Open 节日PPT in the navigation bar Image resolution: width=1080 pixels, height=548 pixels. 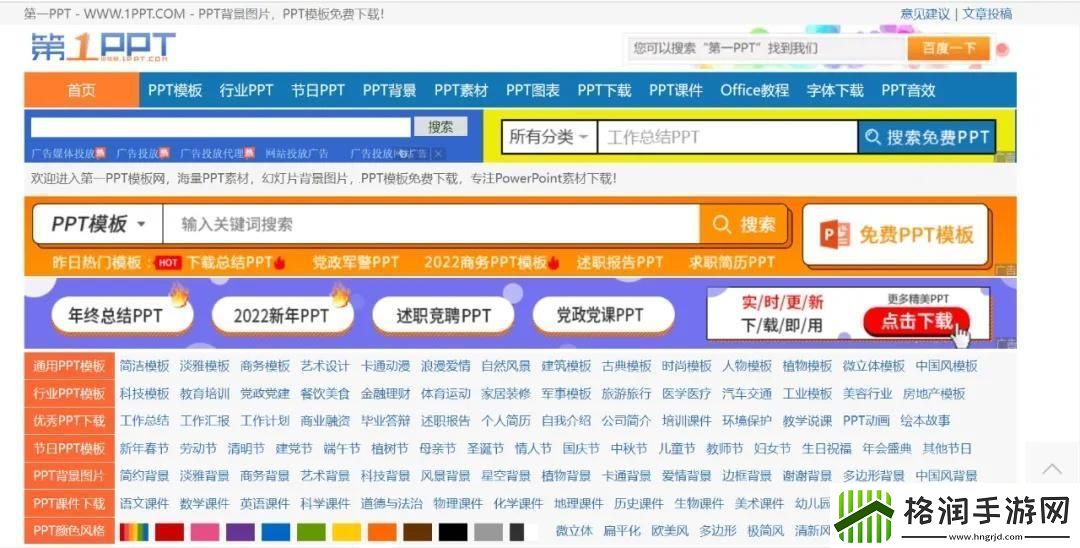[x=318, y=90]
